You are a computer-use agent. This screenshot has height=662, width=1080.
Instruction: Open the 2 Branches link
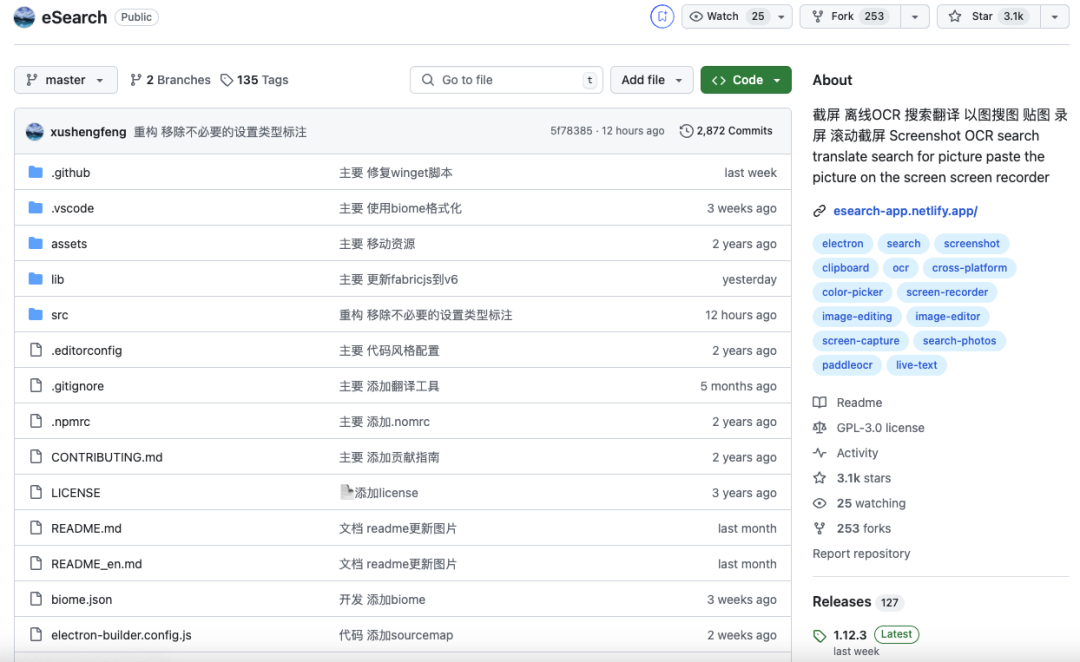tap(170, 80)
